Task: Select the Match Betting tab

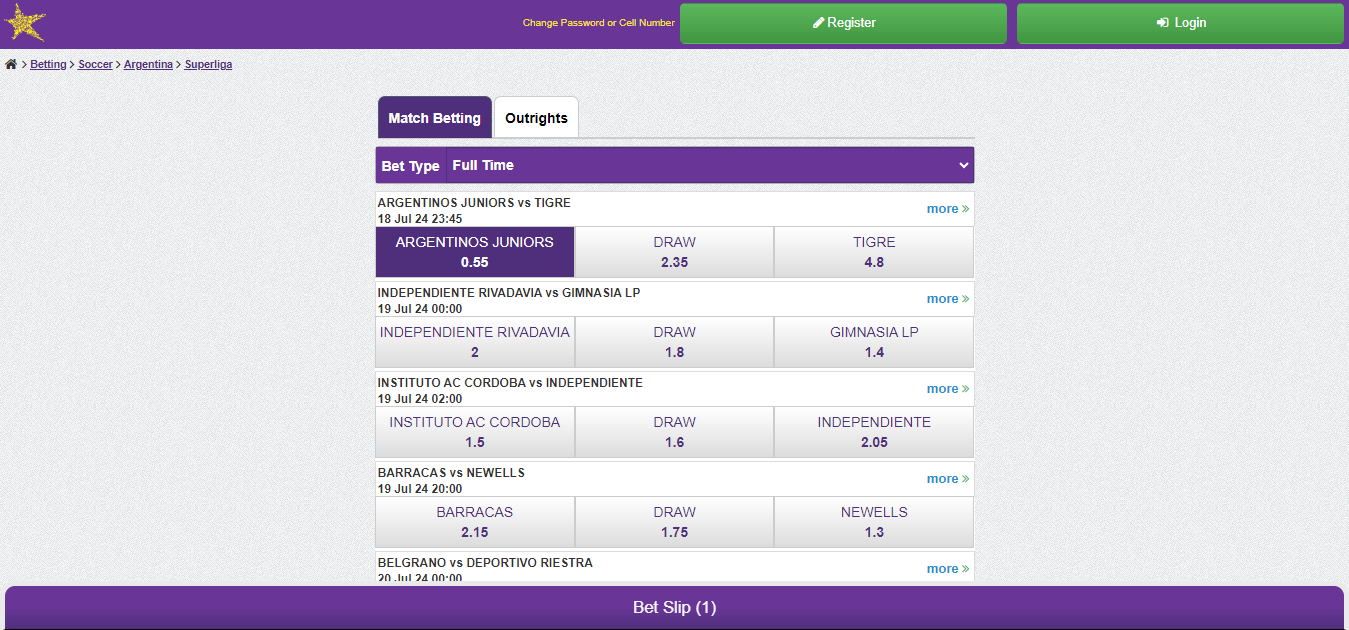Action: pos(434,118)
